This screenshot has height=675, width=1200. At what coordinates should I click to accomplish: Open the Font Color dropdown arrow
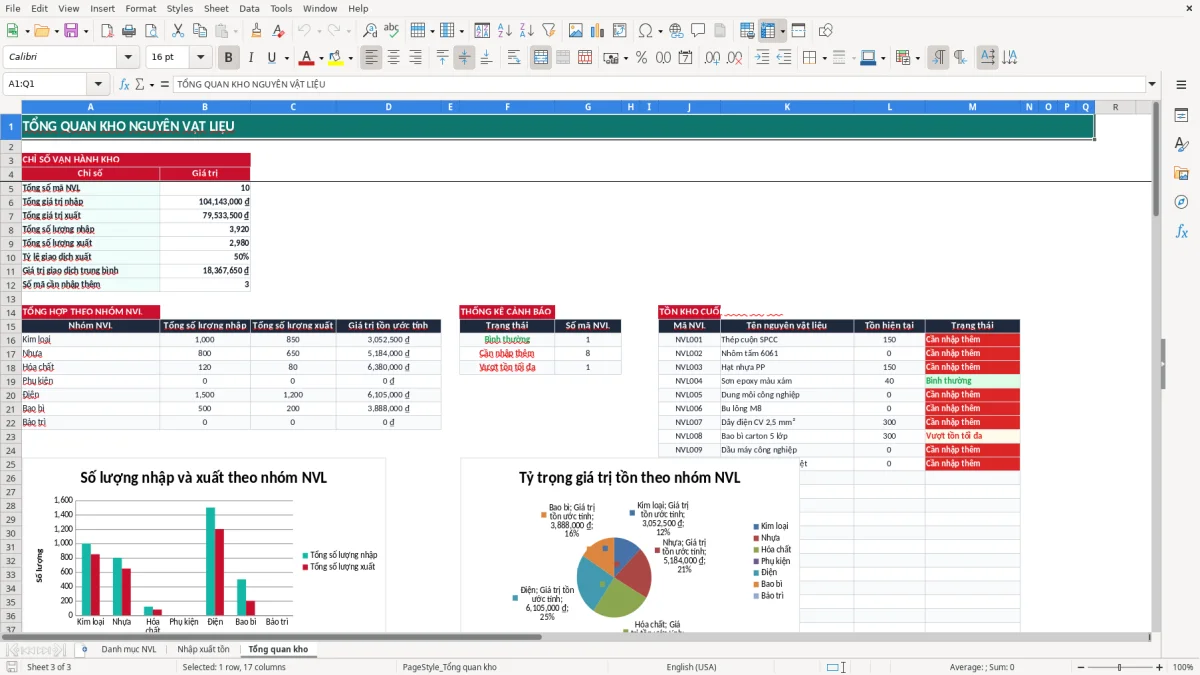click(x=322, y=58)
